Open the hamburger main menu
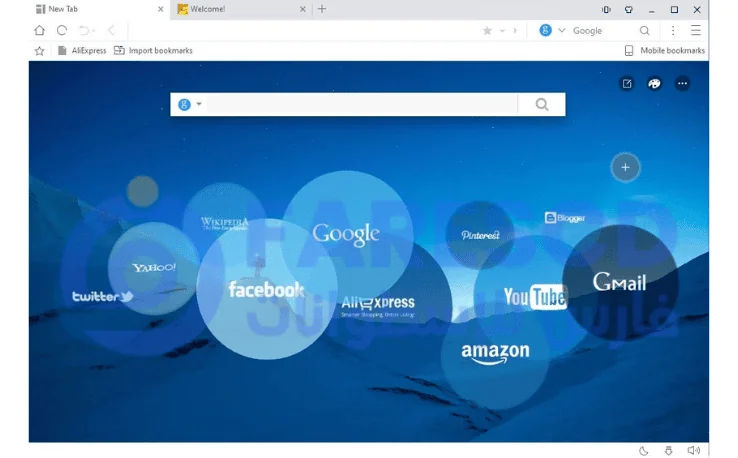The image size is (738, 458). coord(696,31)
